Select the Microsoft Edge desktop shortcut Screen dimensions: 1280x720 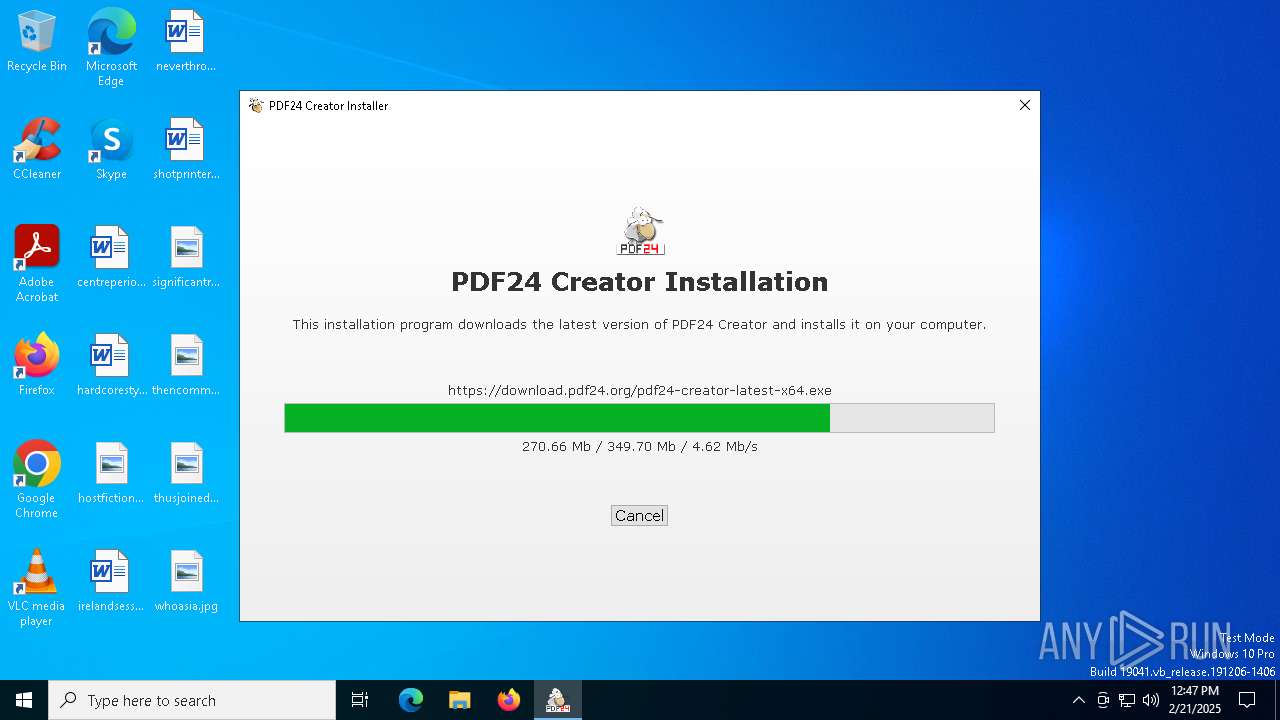[x=111, y=48]
